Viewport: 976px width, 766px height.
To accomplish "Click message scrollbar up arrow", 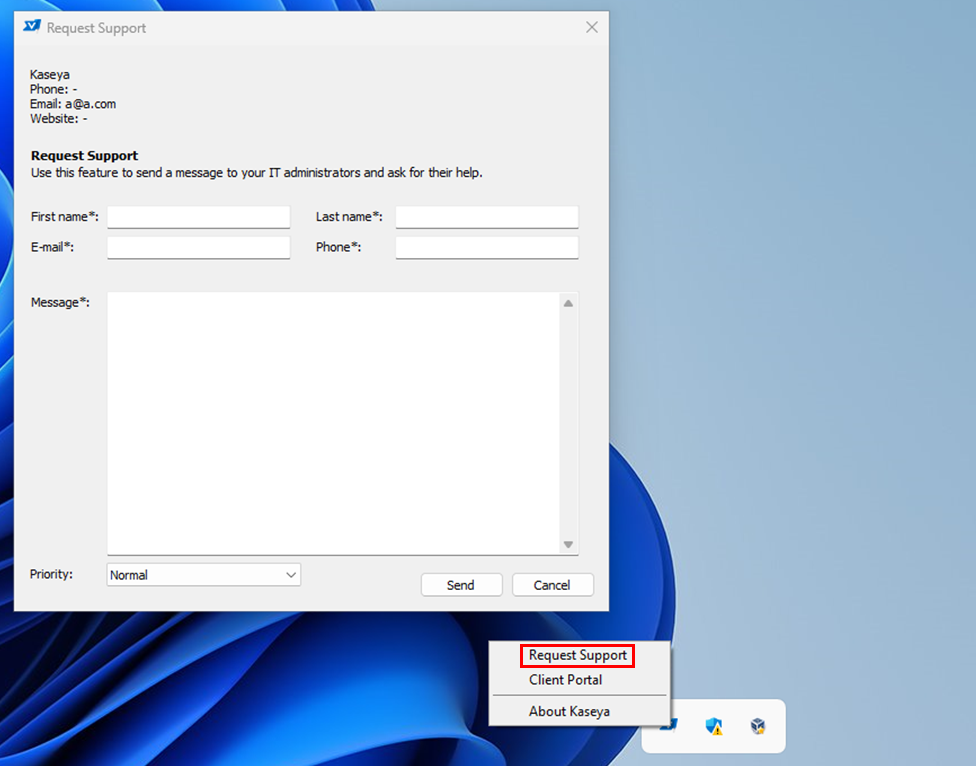I will [x=568, y=303].
